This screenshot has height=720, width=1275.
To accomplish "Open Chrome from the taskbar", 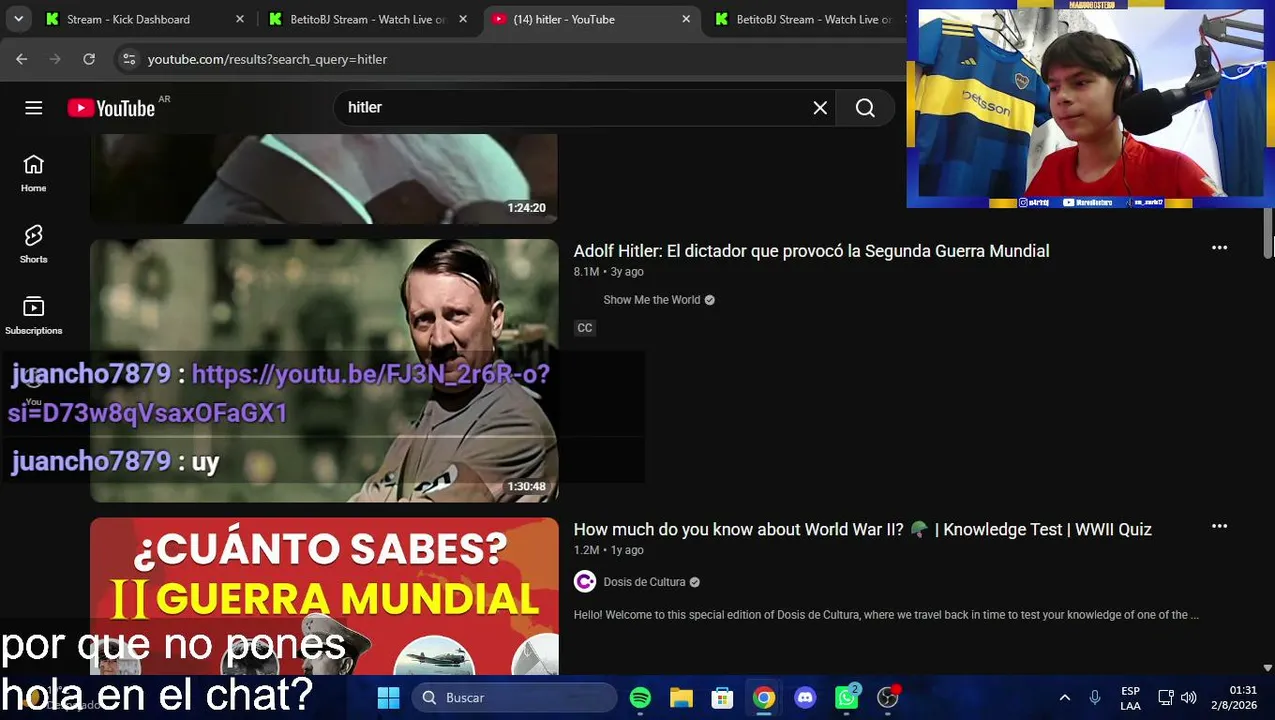I will [764, 698].
